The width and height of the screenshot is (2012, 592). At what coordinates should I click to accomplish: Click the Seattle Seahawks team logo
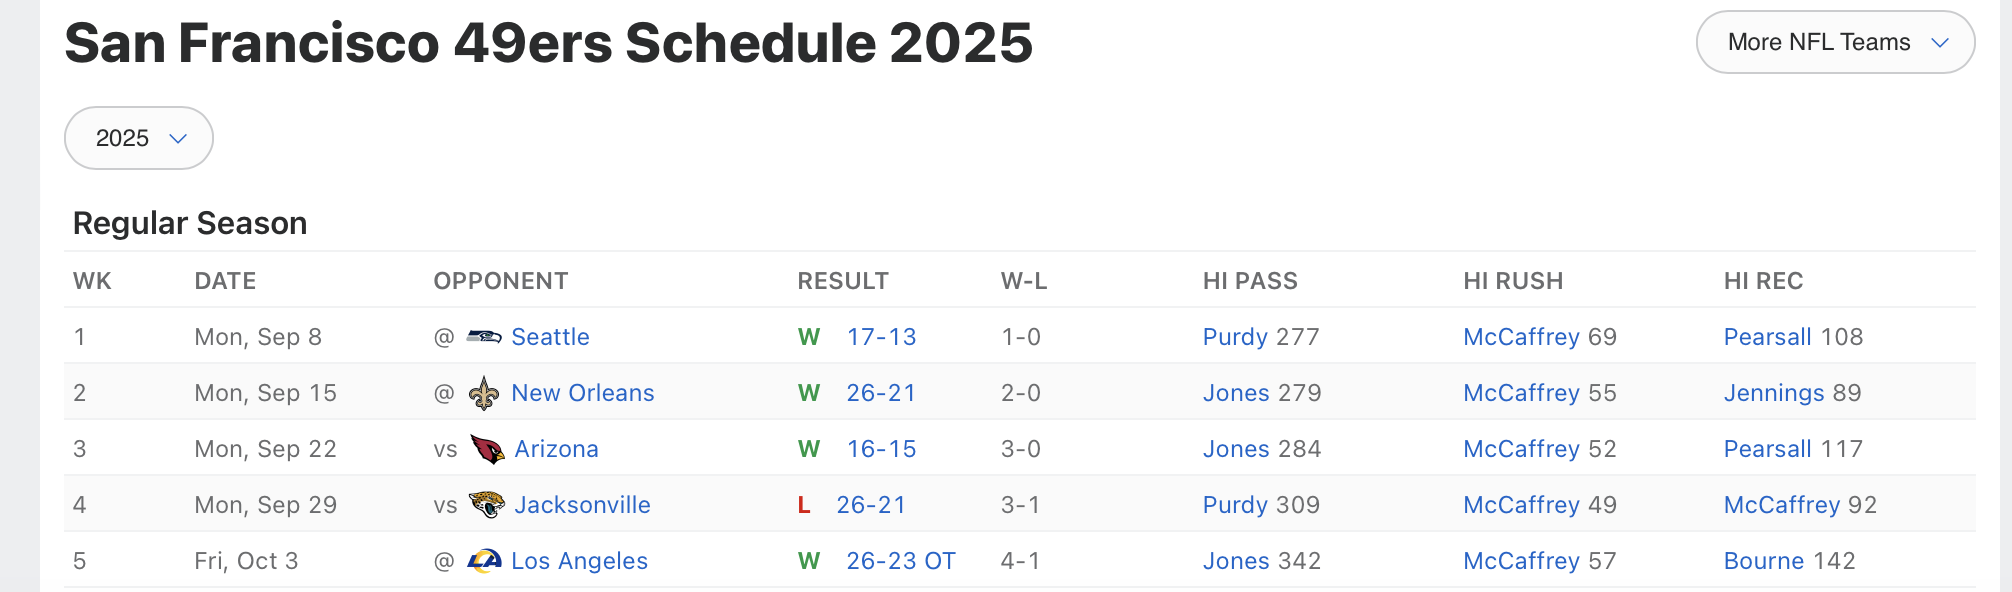(x=484, y=337)
